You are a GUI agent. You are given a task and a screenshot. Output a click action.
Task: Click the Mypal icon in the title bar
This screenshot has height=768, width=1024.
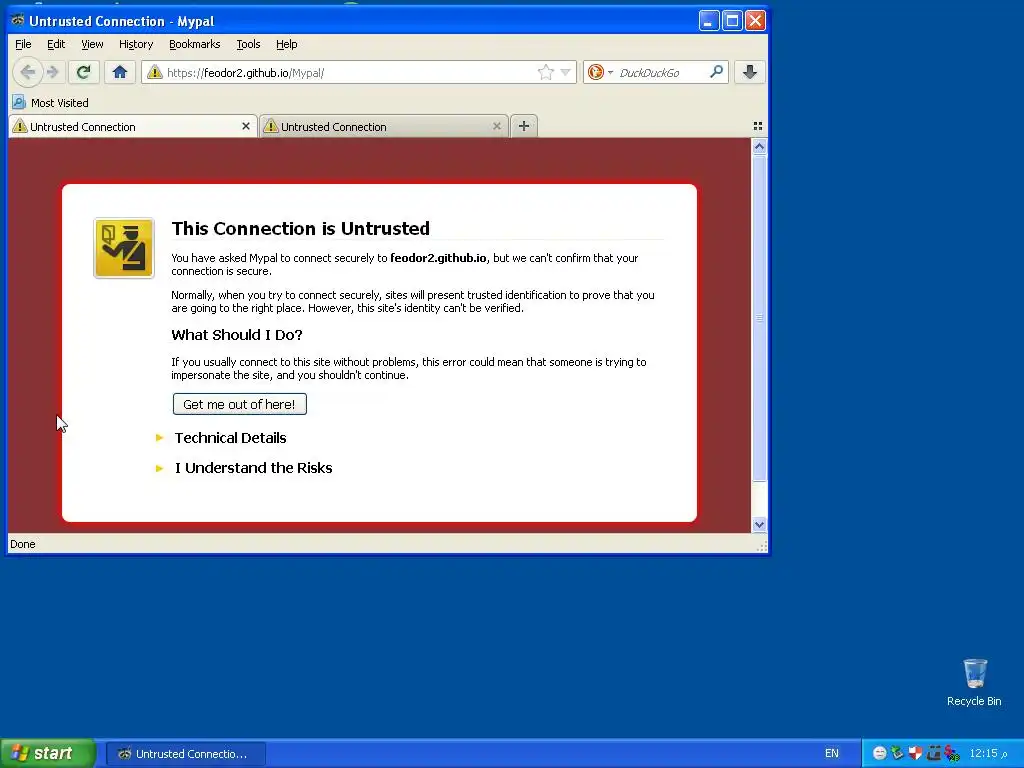coord(18,20)
